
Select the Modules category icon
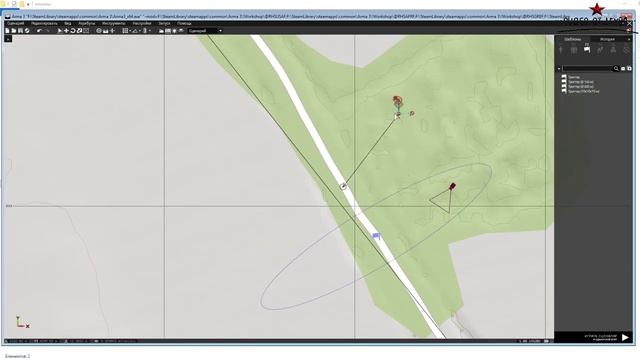[613, 50]
